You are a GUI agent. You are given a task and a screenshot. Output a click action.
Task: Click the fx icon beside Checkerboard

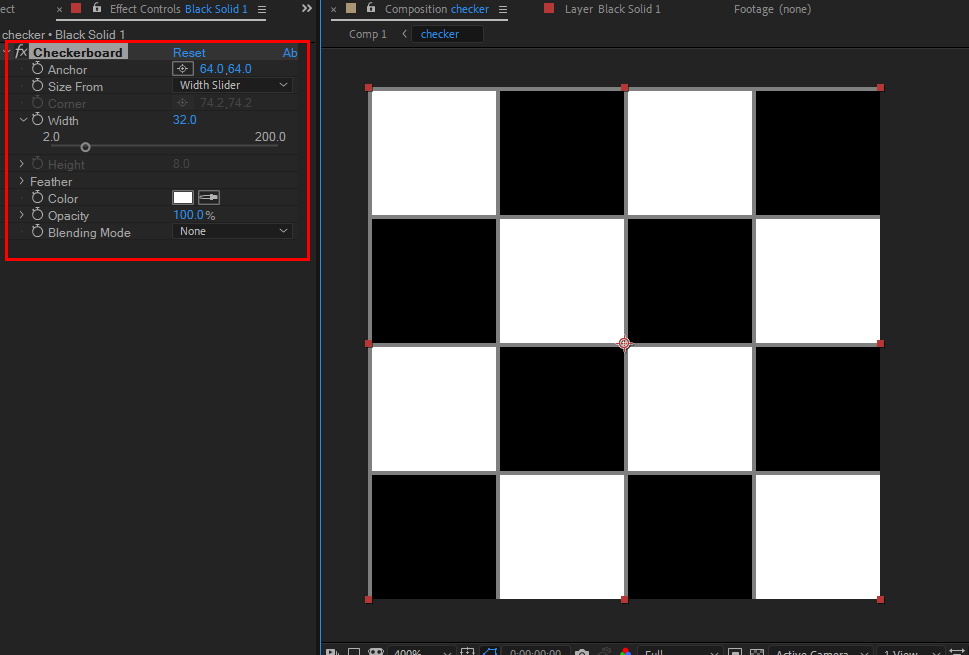pos(22,52)
